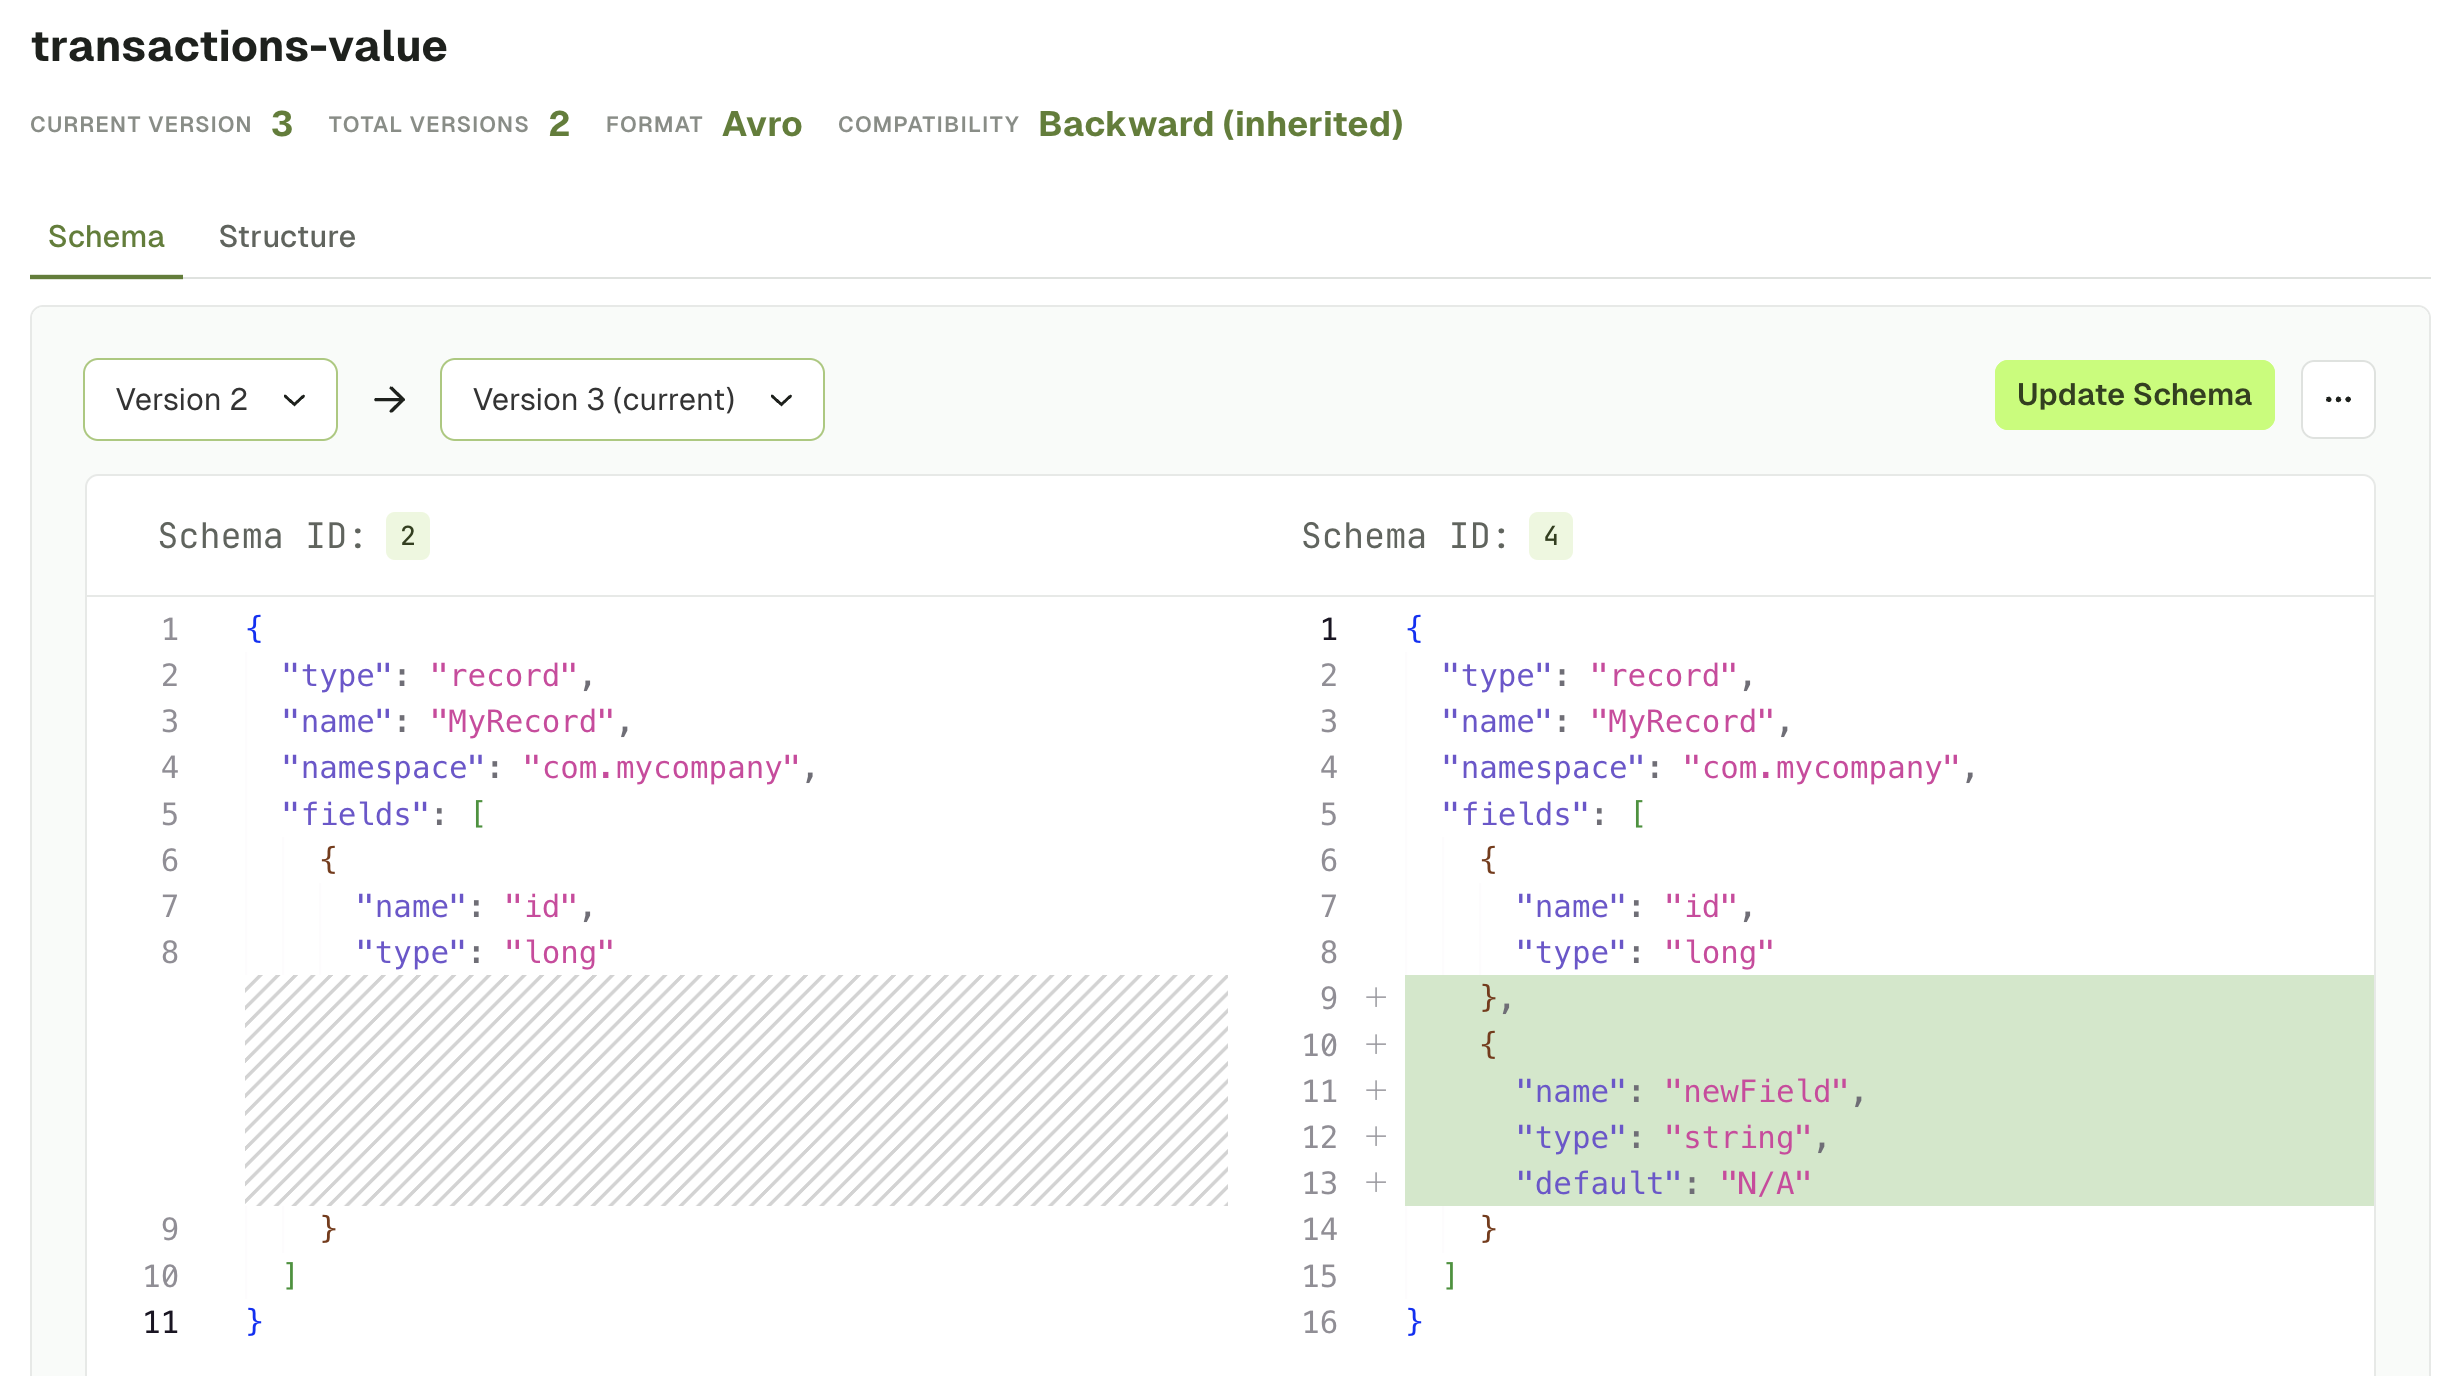
Task: Expand the Version 2 dropdown selector
Action: coord(206,399)
